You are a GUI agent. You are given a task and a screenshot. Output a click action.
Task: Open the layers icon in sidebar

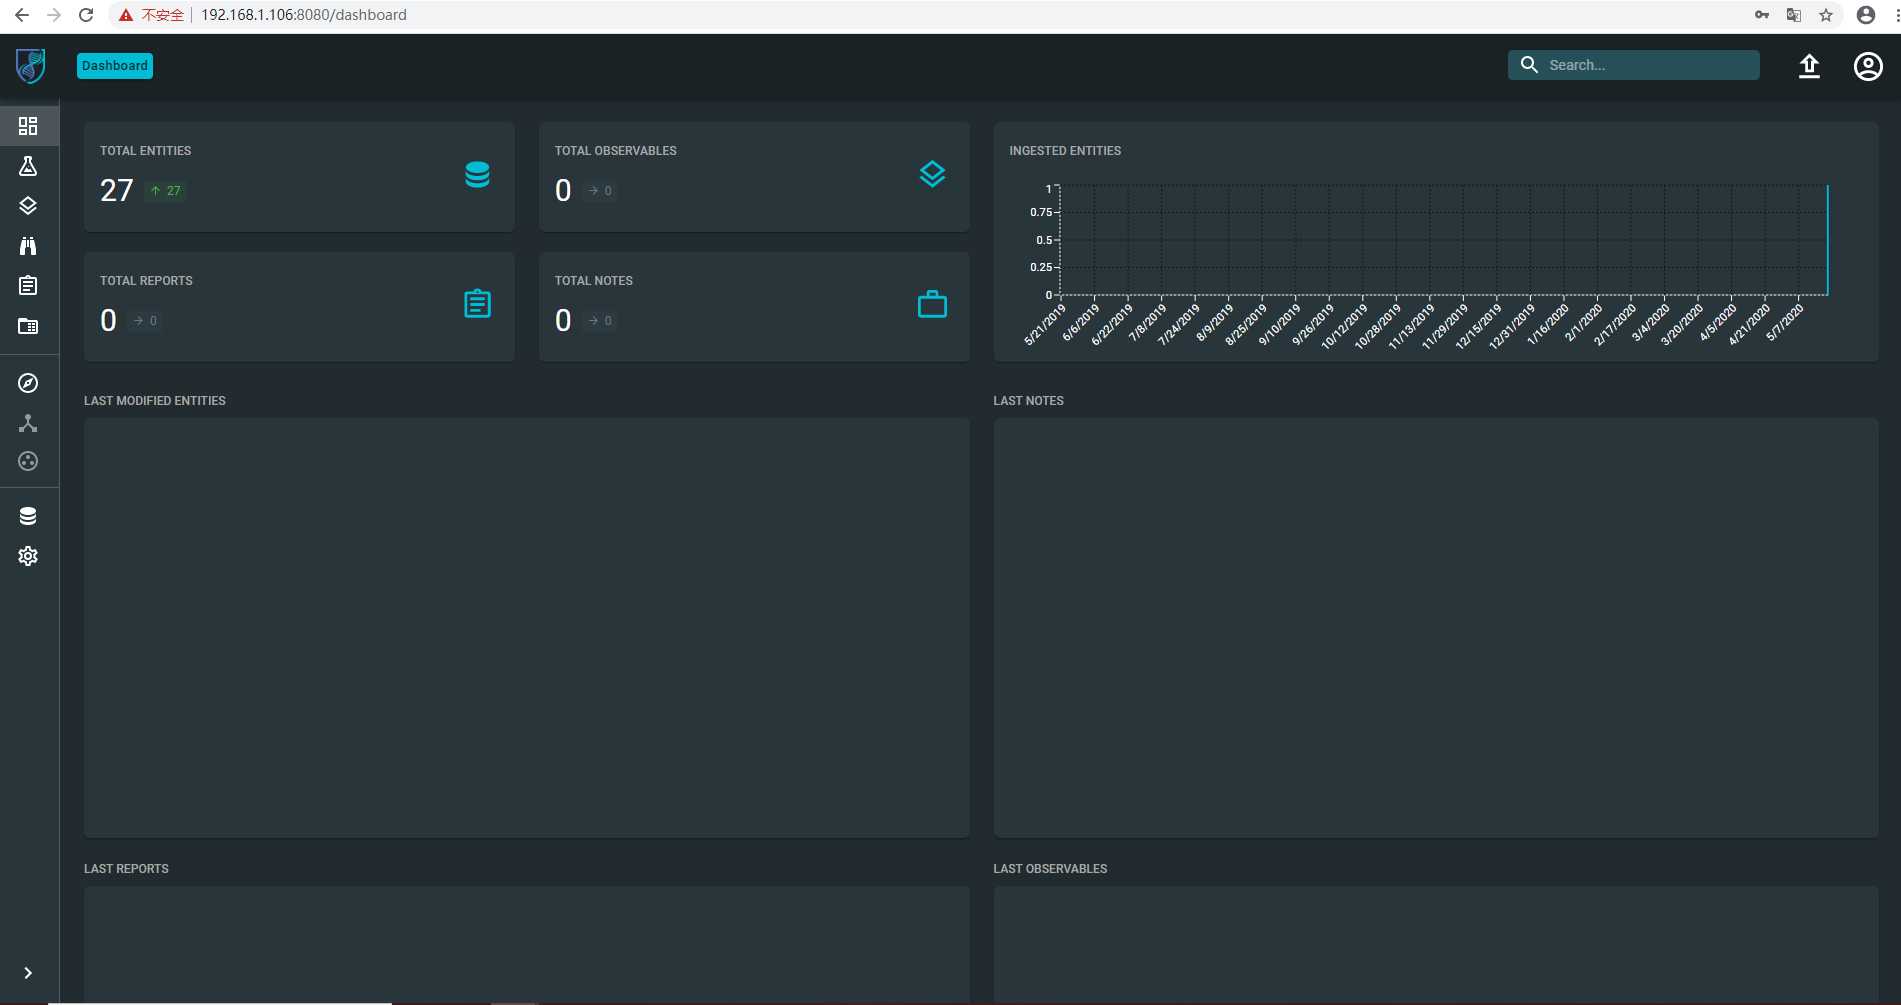[x=28, y=206]
